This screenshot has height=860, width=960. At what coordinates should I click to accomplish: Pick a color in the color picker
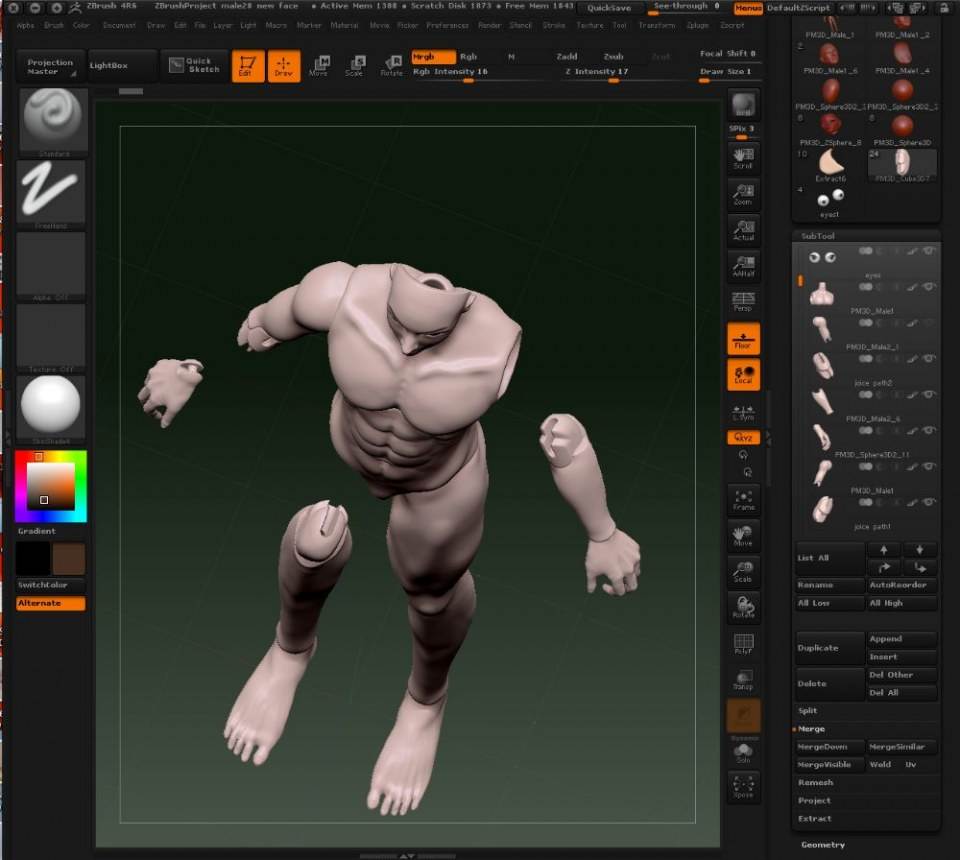coord(51,487)
